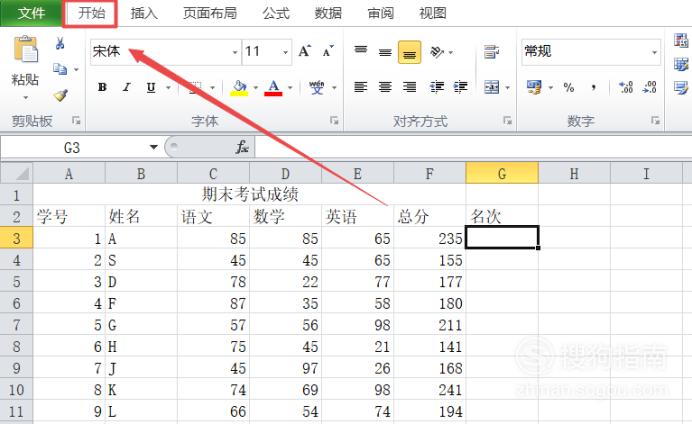Switch to the 插入 tab
This screenshot has width=692, height=424.
click(144, 13)
